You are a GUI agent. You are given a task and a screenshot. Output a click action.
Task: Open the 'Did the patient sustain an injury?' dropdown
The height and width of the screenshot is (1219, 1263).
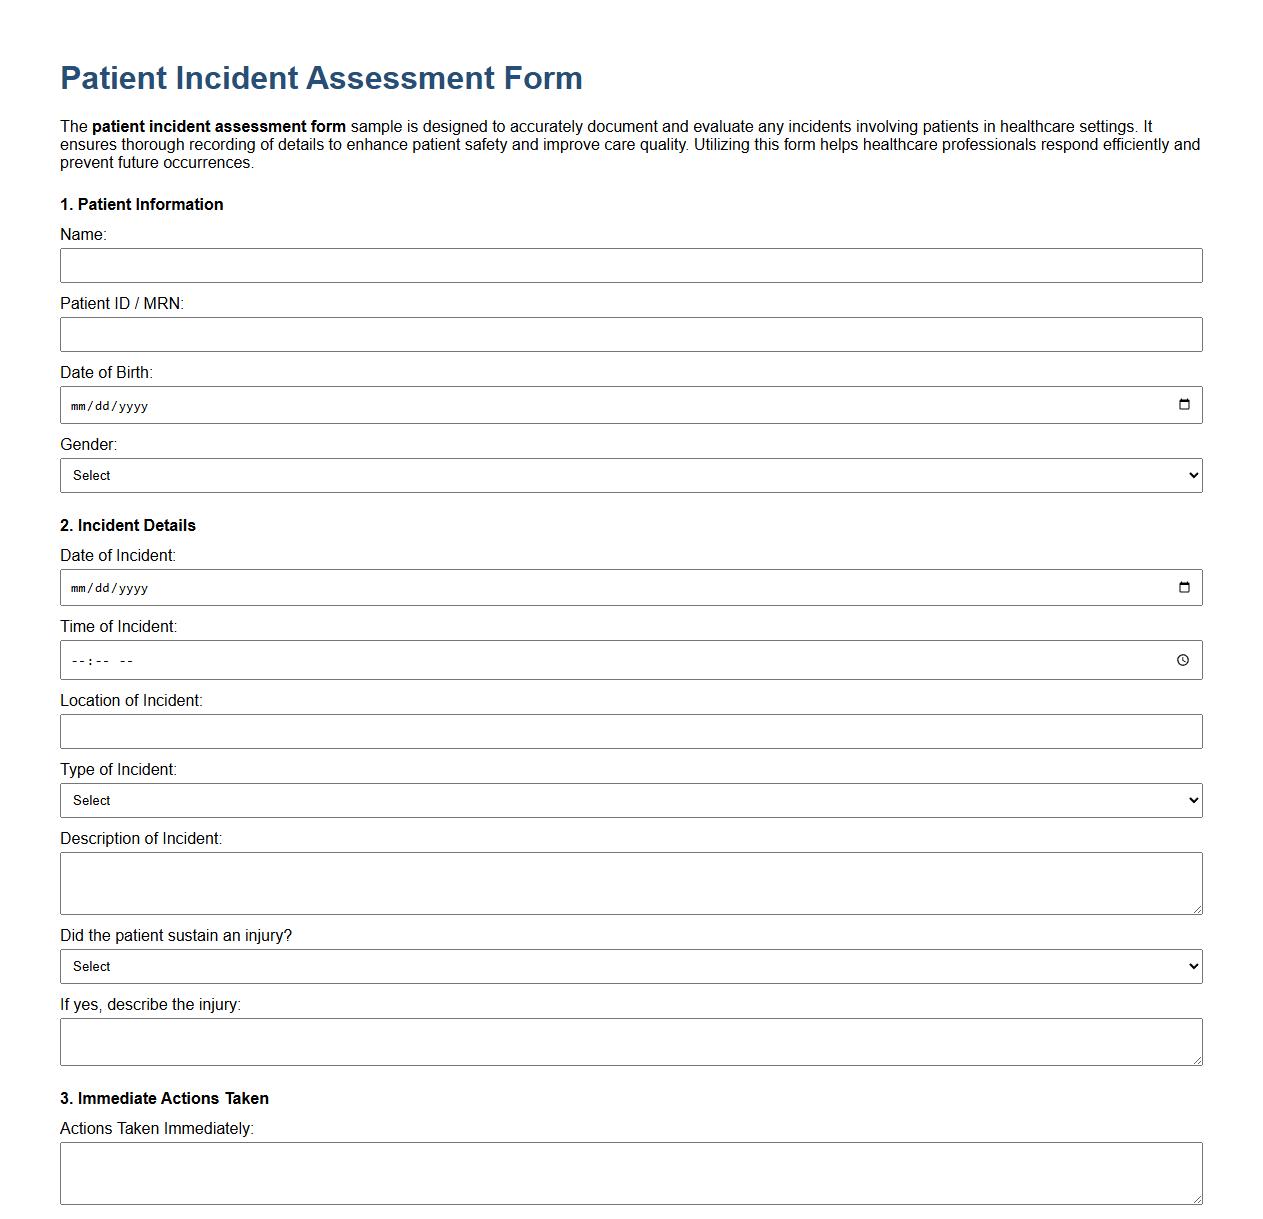pos(630,966)
